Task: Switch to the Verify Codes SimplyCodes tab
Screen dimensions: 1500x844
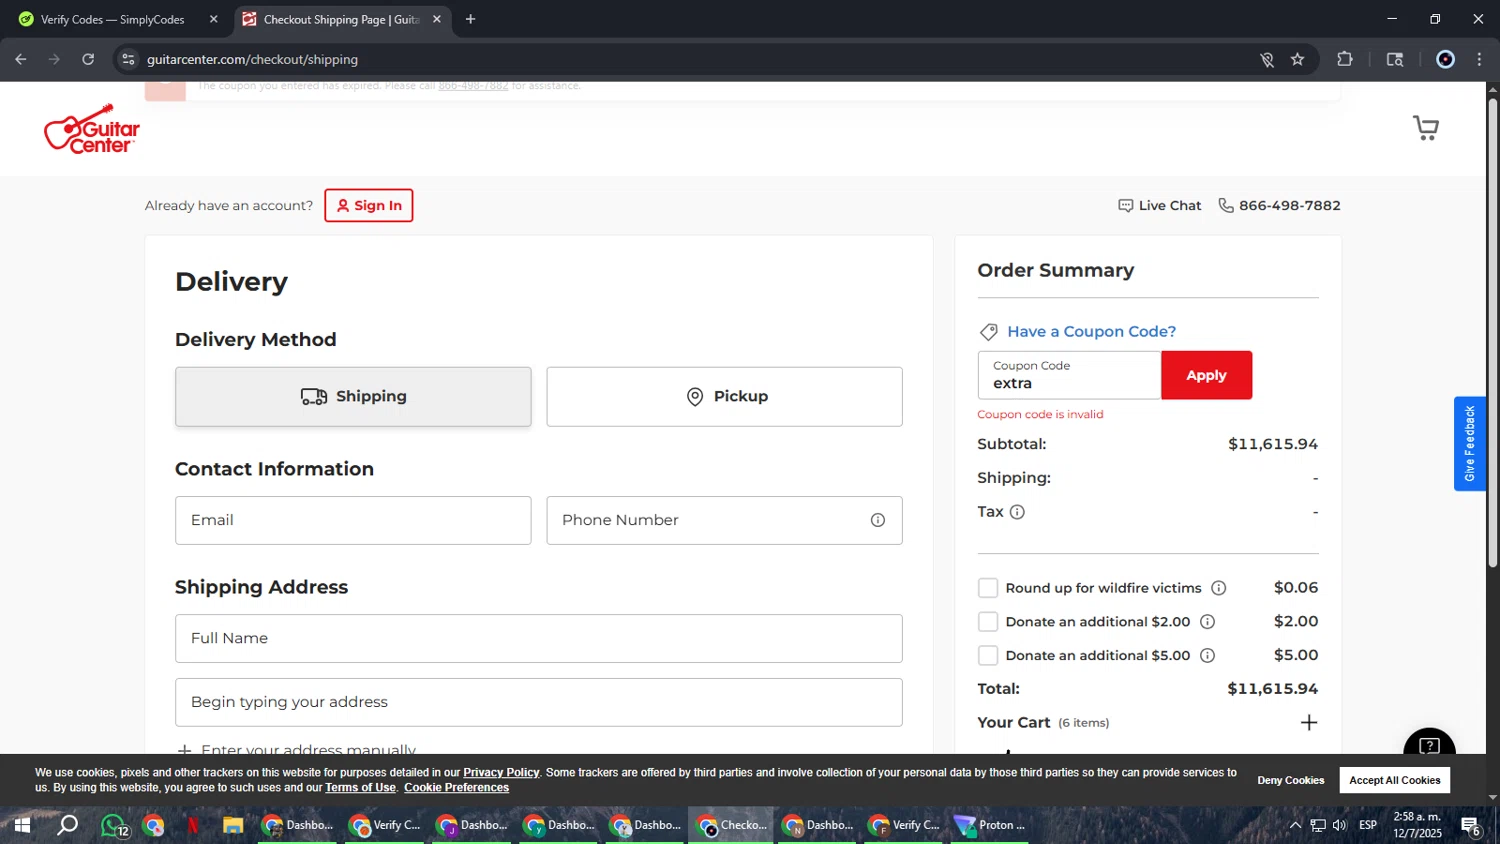Action: tap(113, 19)
